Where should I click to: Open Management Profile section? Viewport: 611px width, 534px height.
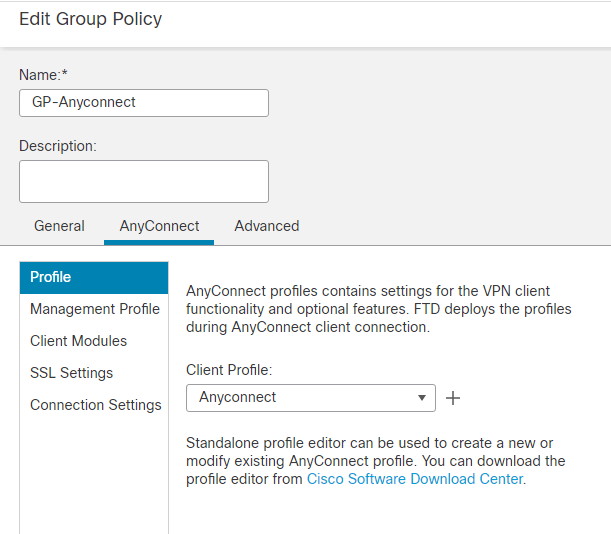(95, 309)
